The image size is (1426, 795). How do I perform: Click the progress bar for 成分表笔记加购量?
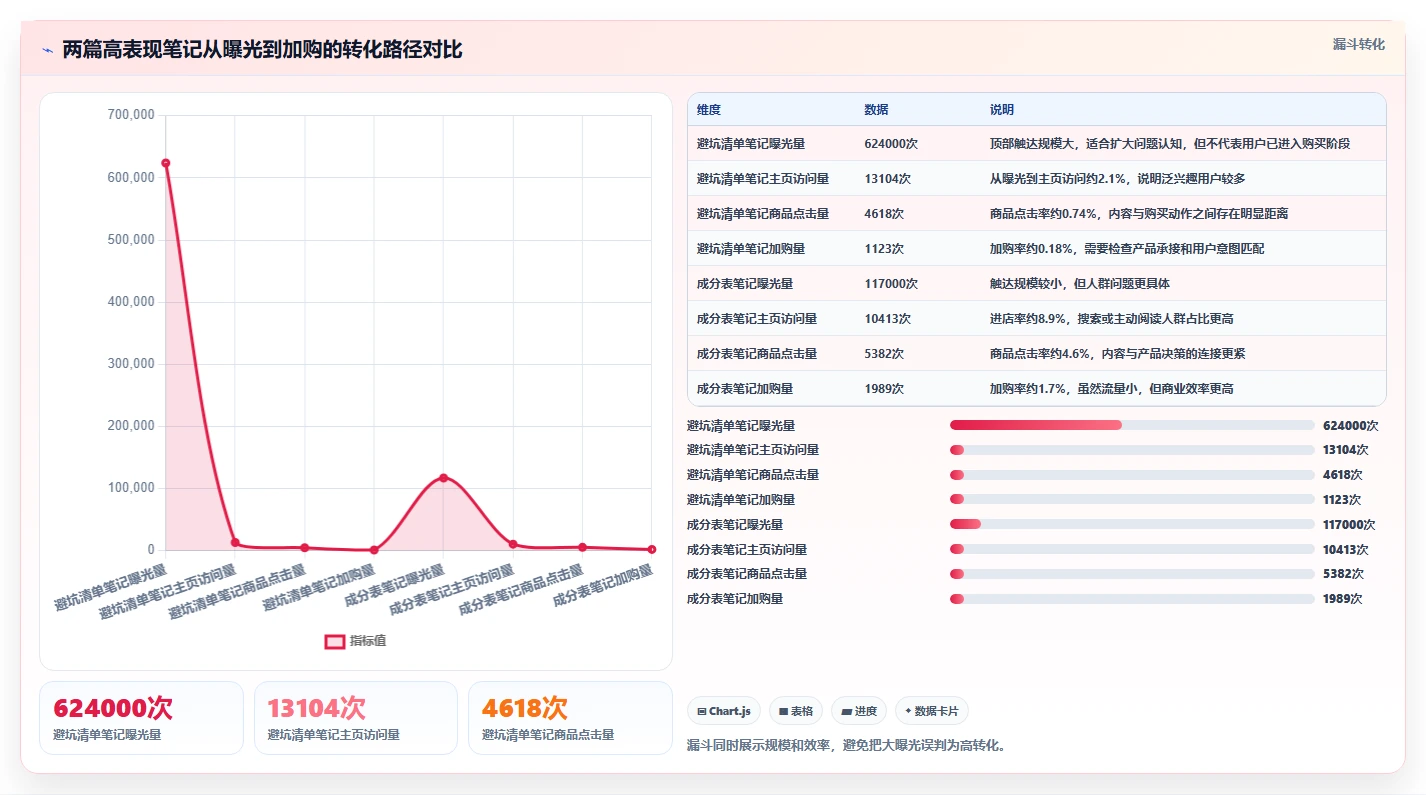pyautogui.click(x=1132, y=599)
